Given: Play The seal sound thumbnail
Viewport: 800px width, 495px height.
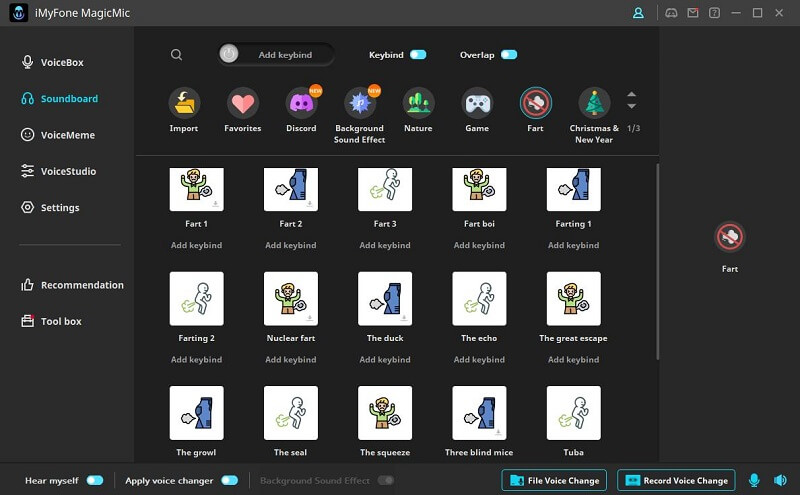Looking at the screenshot, I should click(x=291, y=413).
